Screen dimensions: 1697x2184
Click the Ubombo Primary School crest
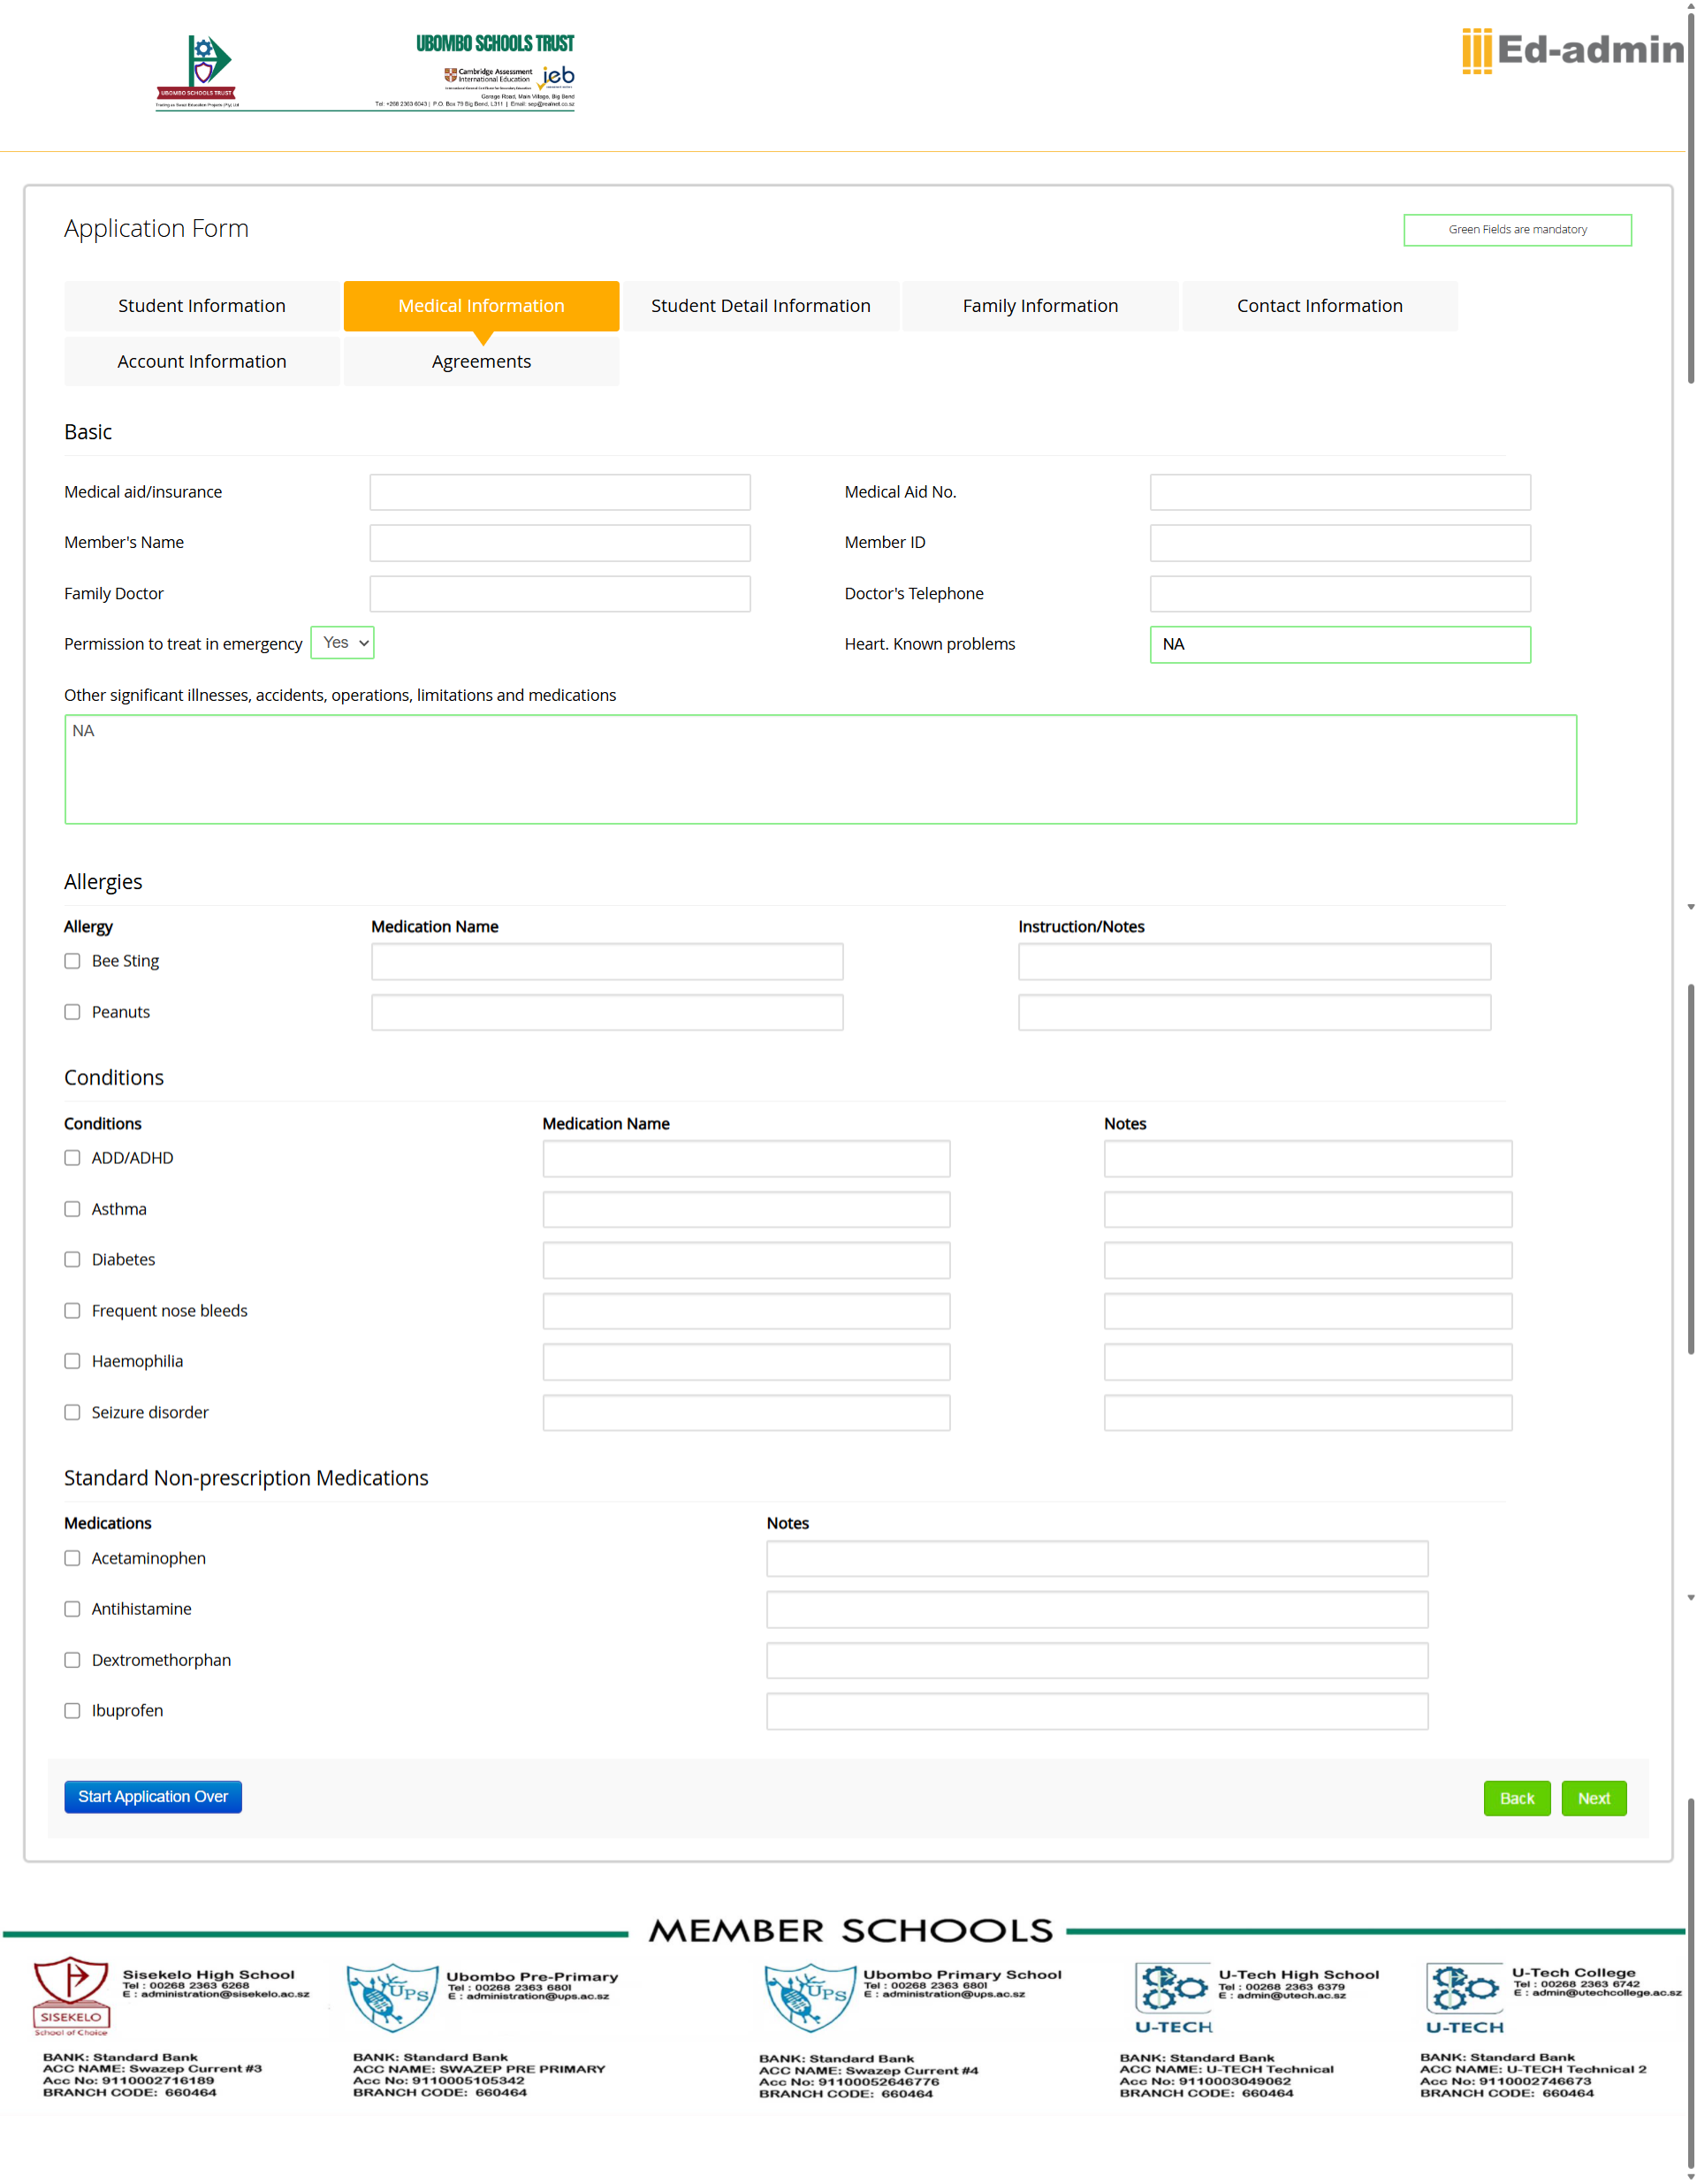point(810,1997)
